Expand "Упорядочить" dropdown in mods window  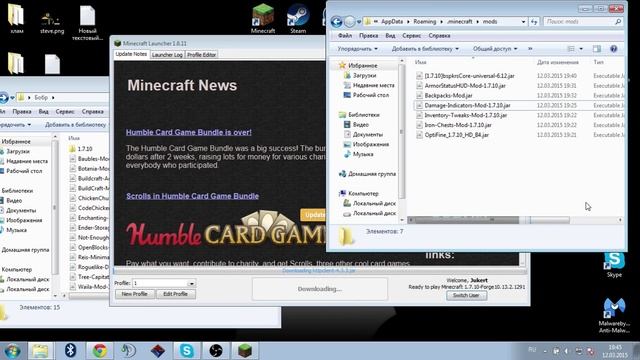click(358, 49)
